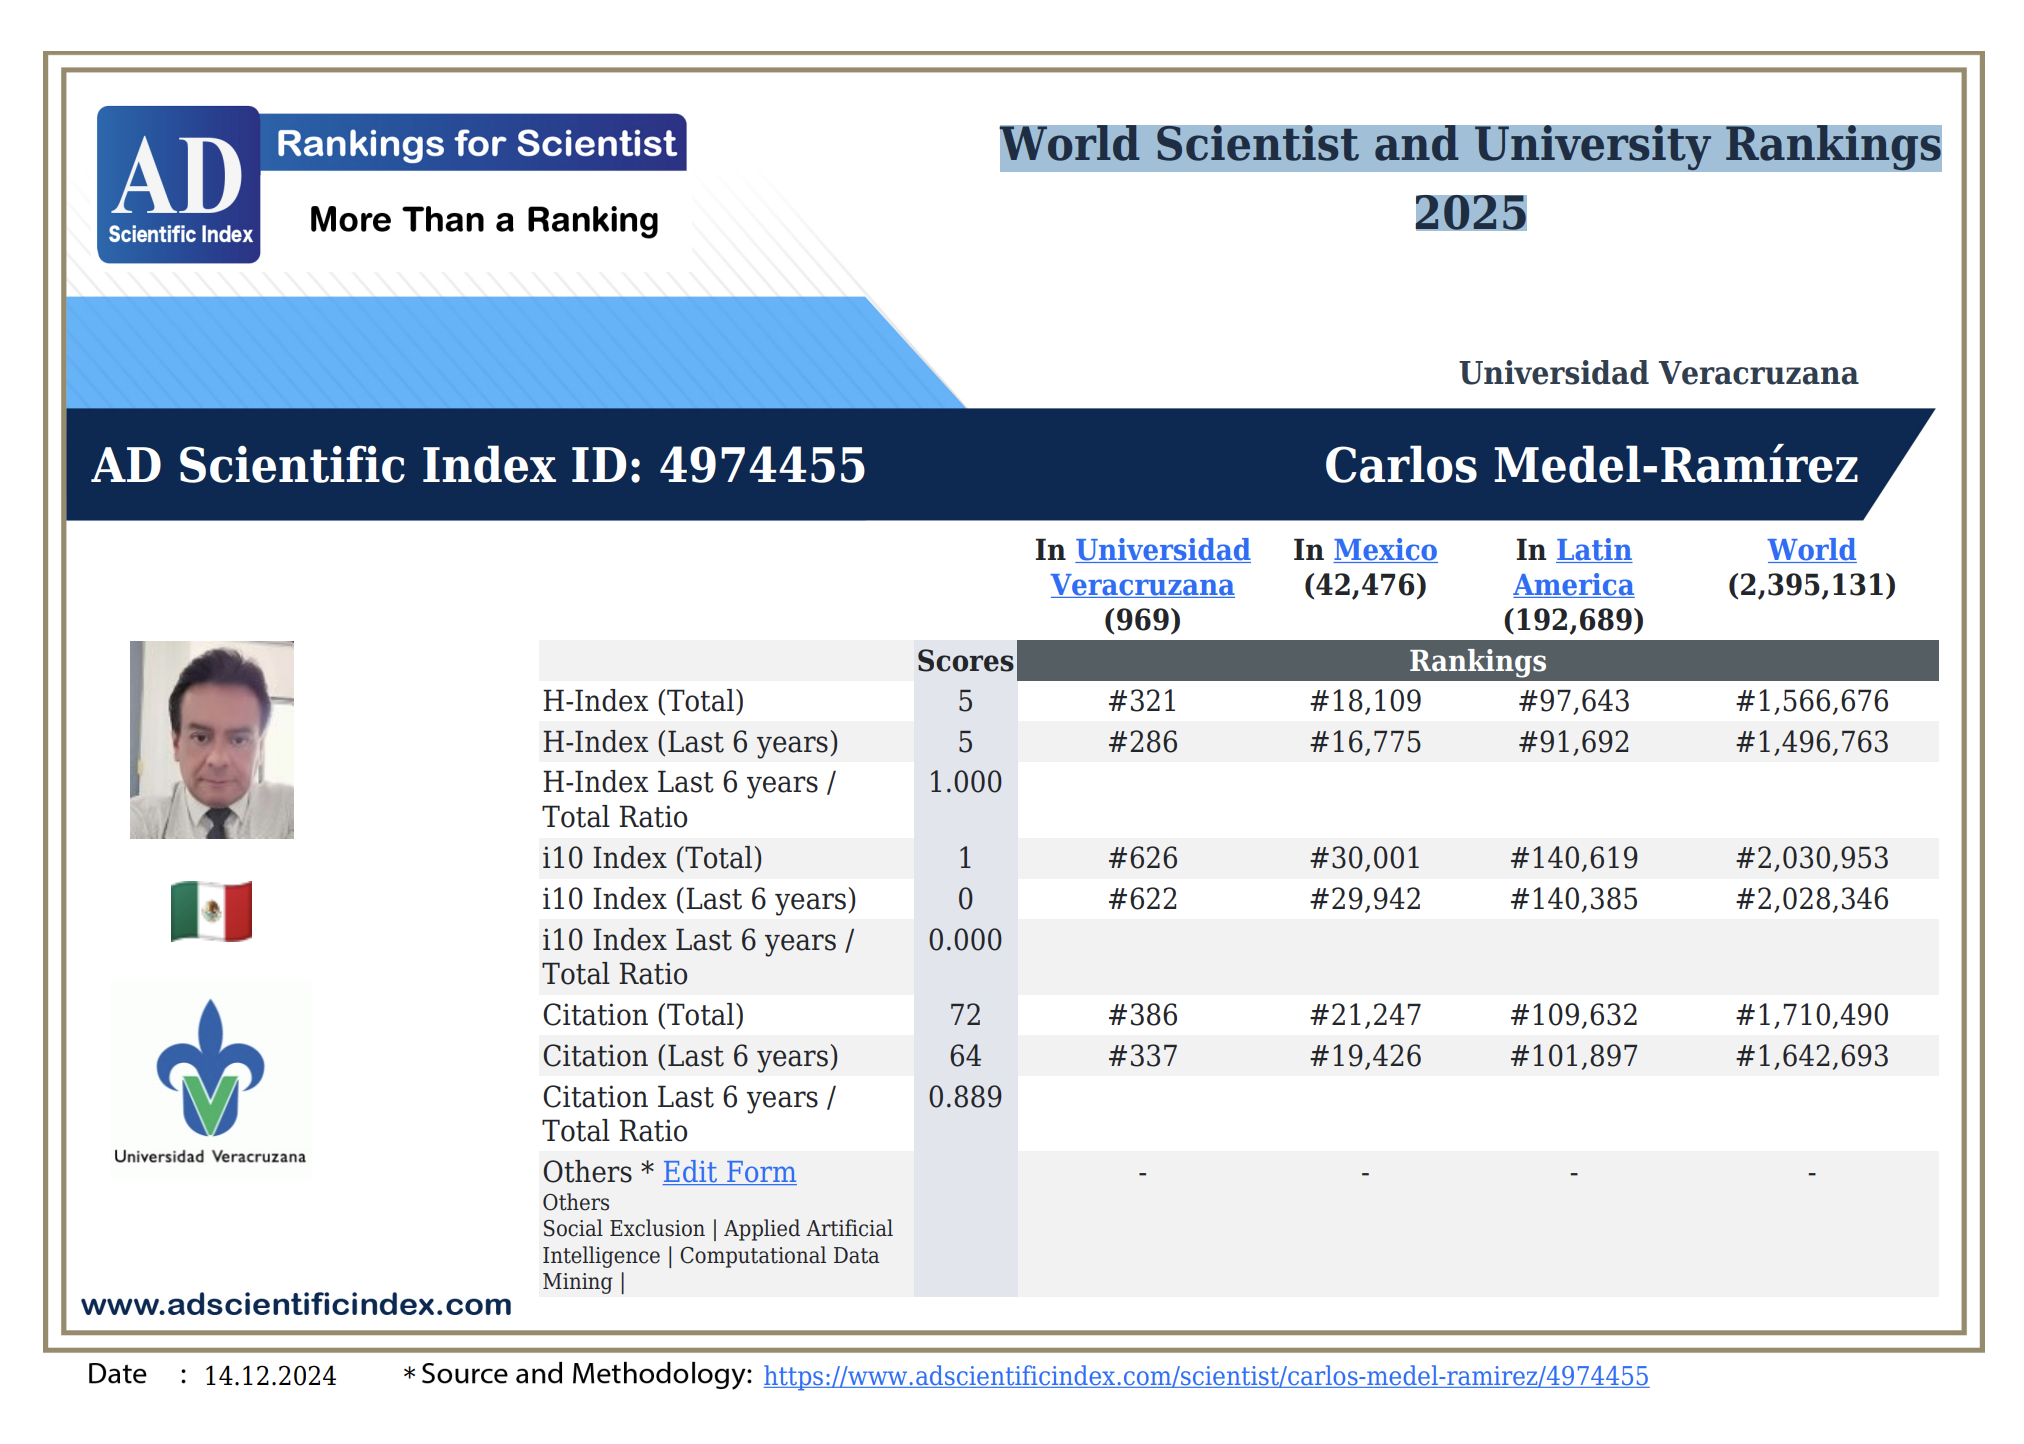The height and width of the screenshot is (1444, 2024).
Task: Click the Rankings header bar
Action: (1477, 661)
